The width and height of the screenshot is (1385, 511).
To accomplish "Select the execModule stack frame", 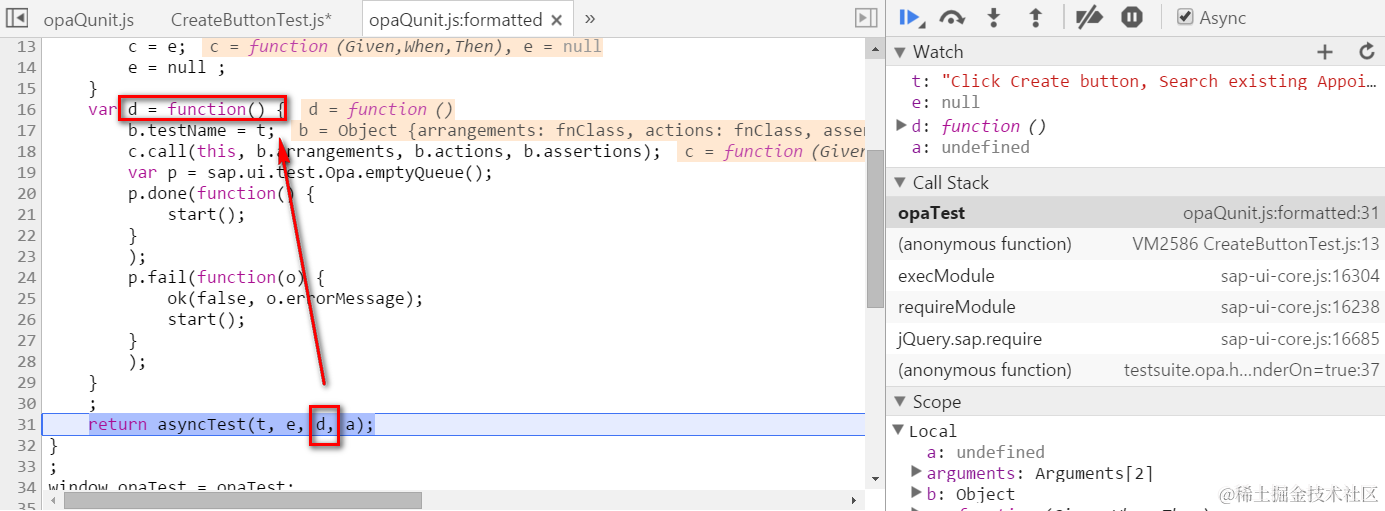I will coord(1135,276).
